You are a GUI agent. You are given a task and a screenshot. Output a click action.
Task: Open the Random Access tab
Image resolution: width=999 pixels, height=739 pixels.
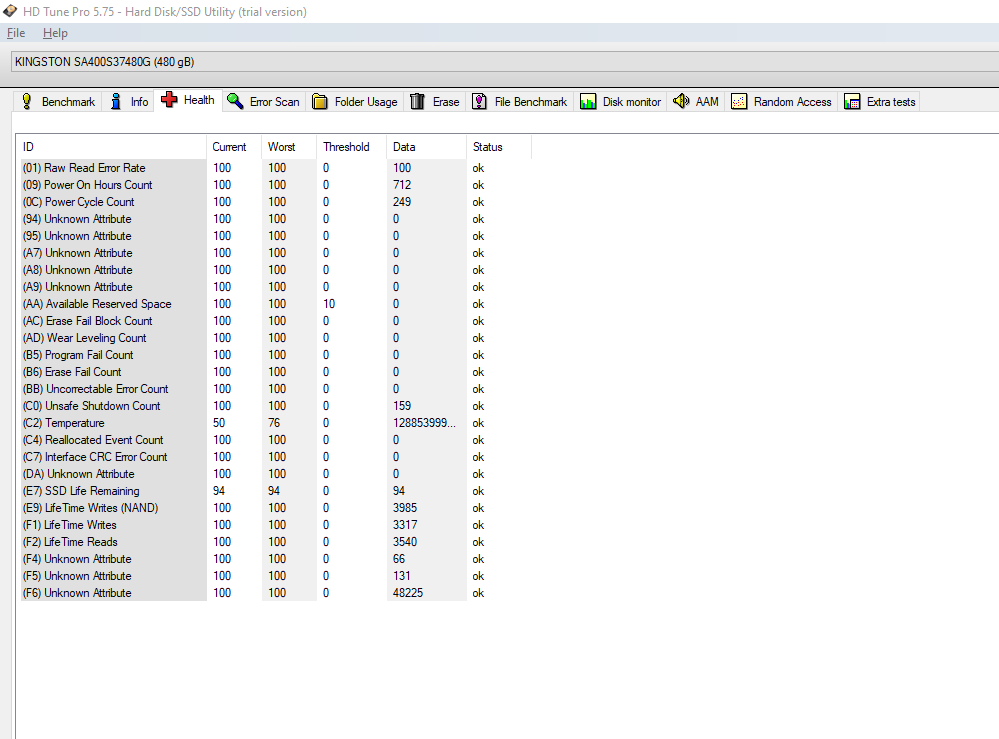[782, 101]
